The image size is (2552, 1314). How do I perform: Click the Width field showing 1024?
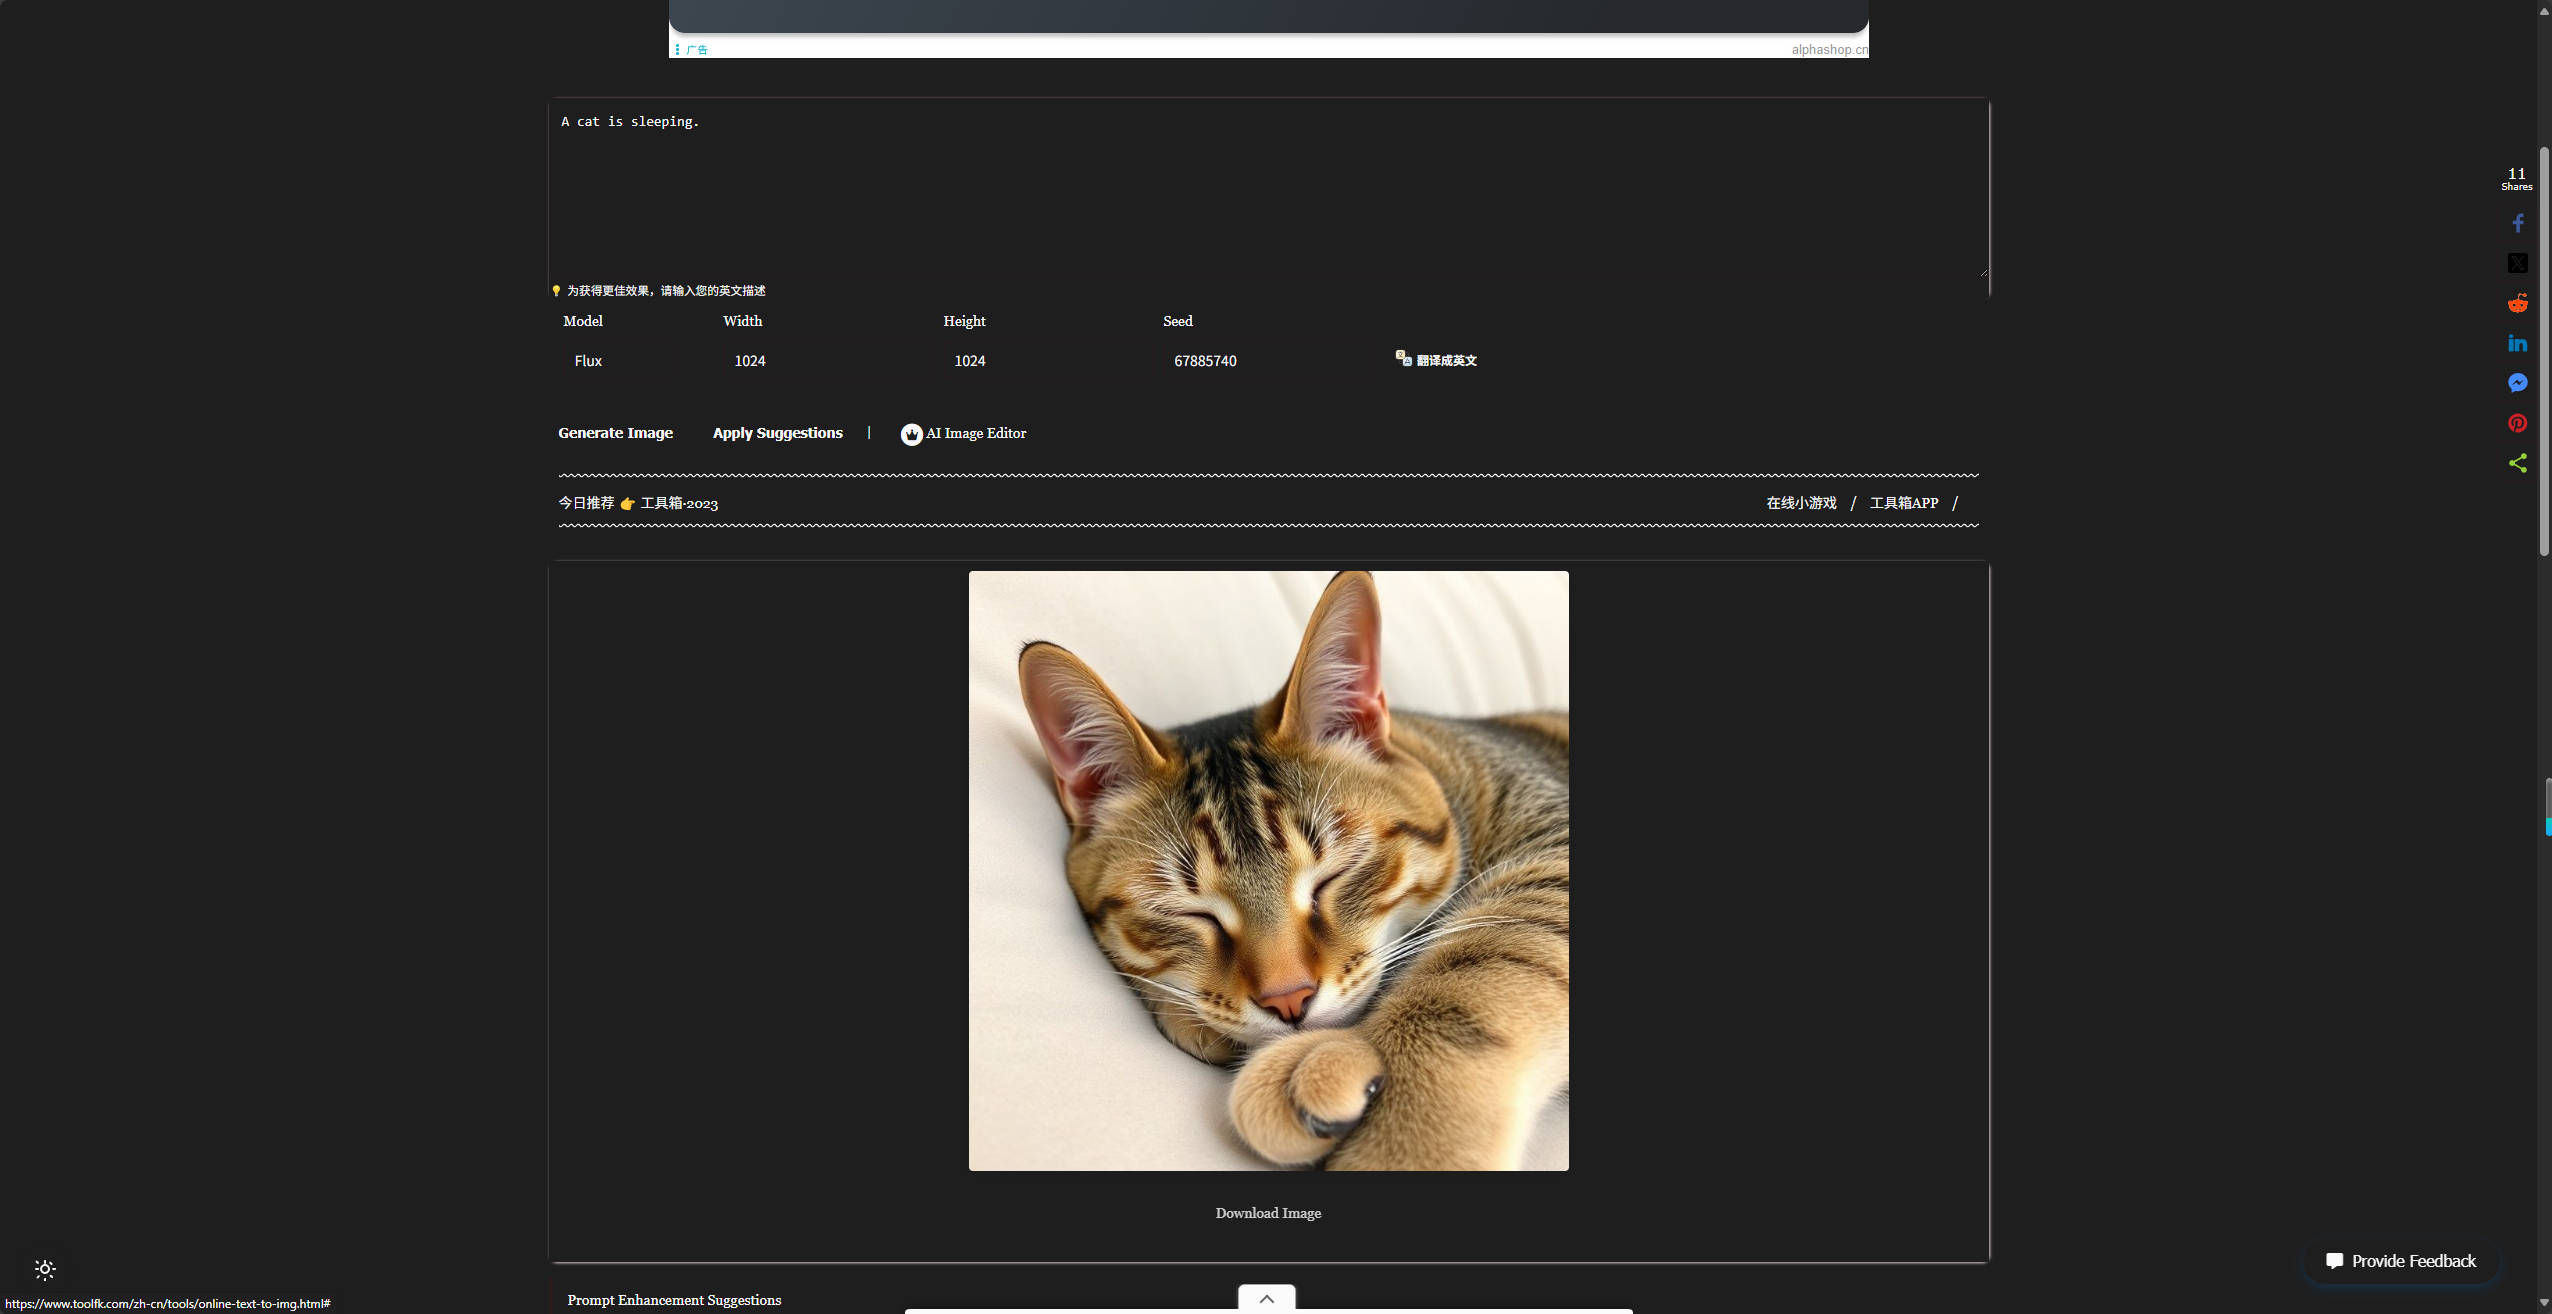pos(750,361)
